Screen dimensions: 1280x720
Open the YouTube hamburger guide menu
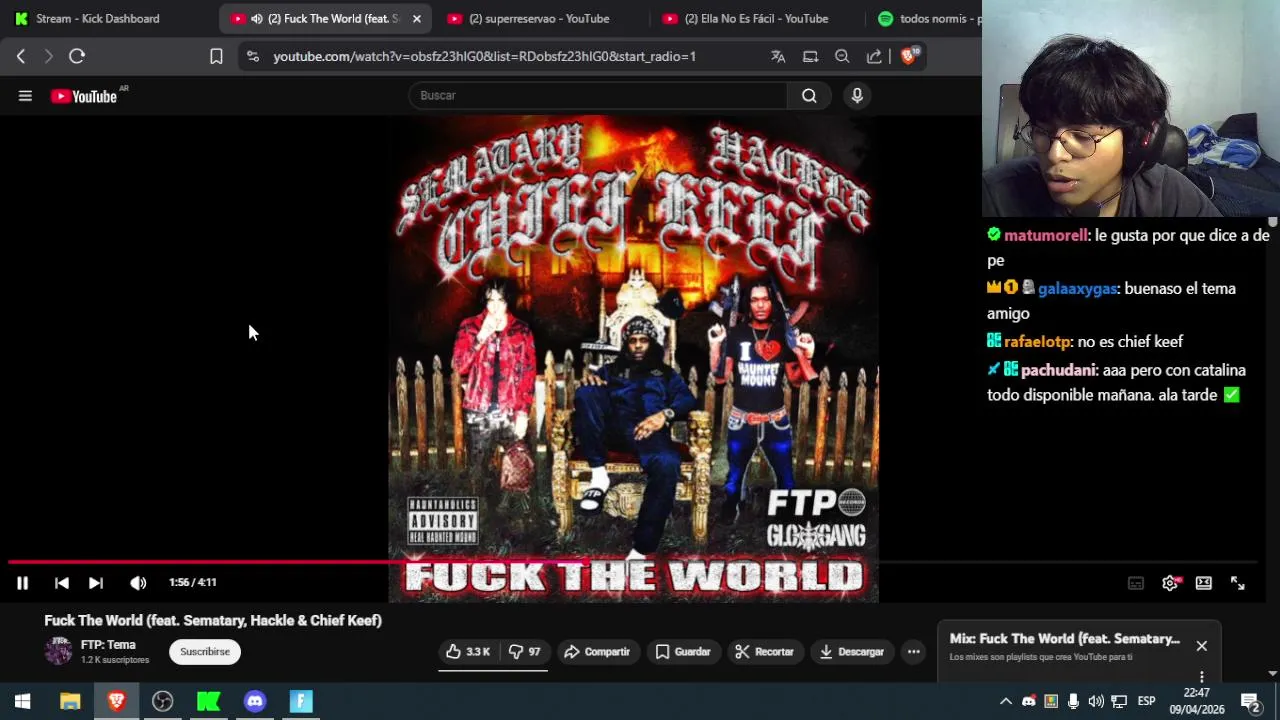pyautogui.click(x=25, y=96)
